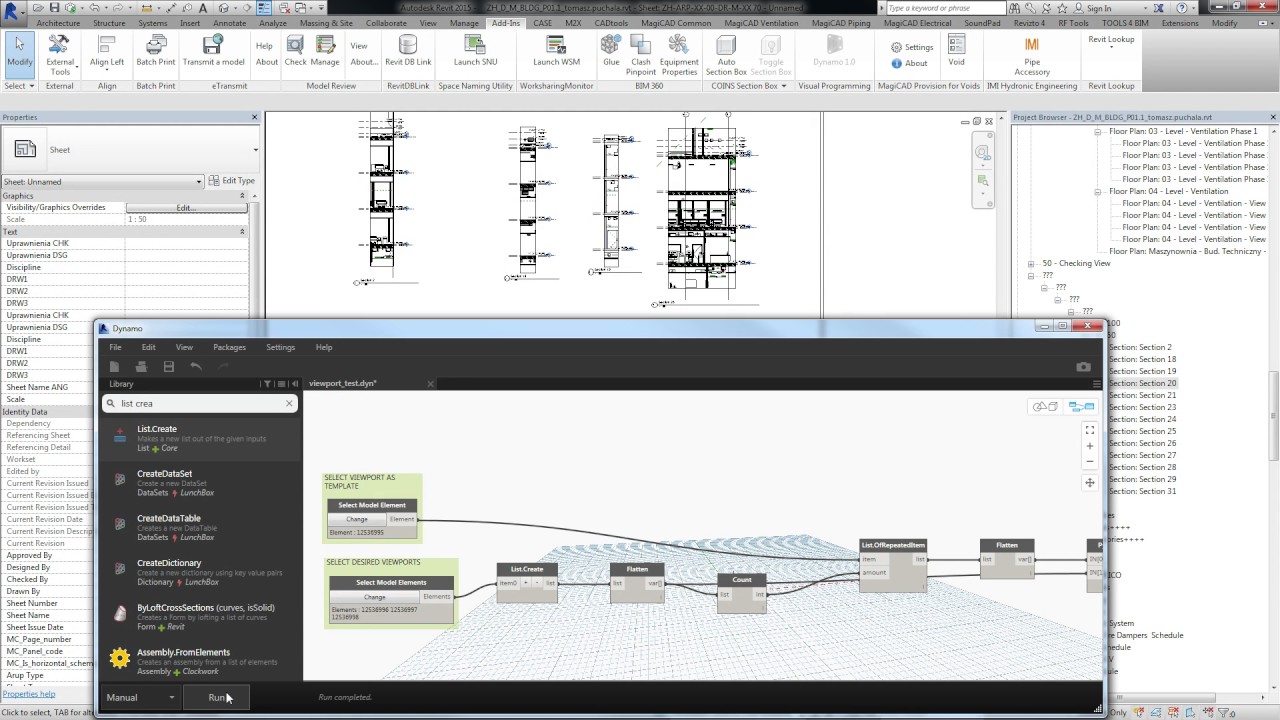This screenshot has height=720, width=1280.
Task: Toggle library filter in Dynamo
Action: coord(267,384)
